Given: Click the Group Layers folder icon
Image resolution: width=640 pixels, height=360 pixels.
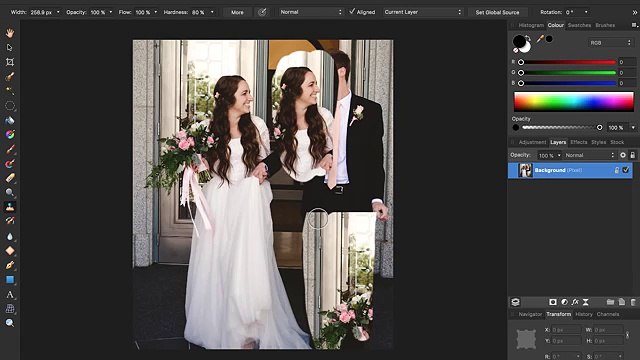Looking at the screenshot, I should coord(610,302).
